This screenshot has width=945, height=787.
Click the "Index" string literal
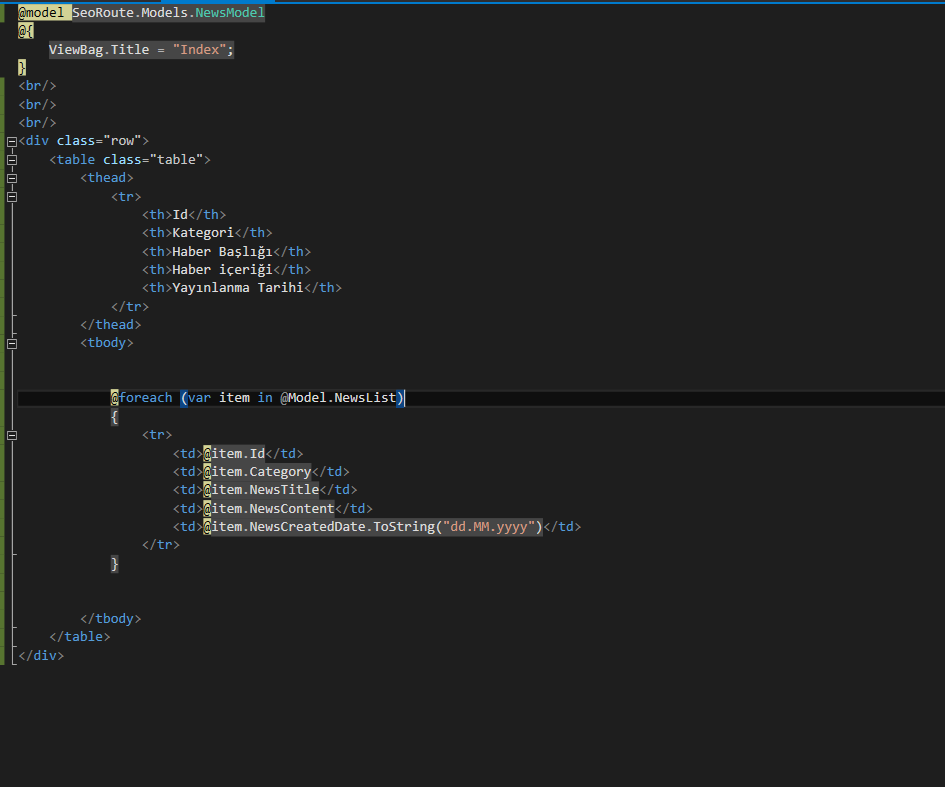199,50
